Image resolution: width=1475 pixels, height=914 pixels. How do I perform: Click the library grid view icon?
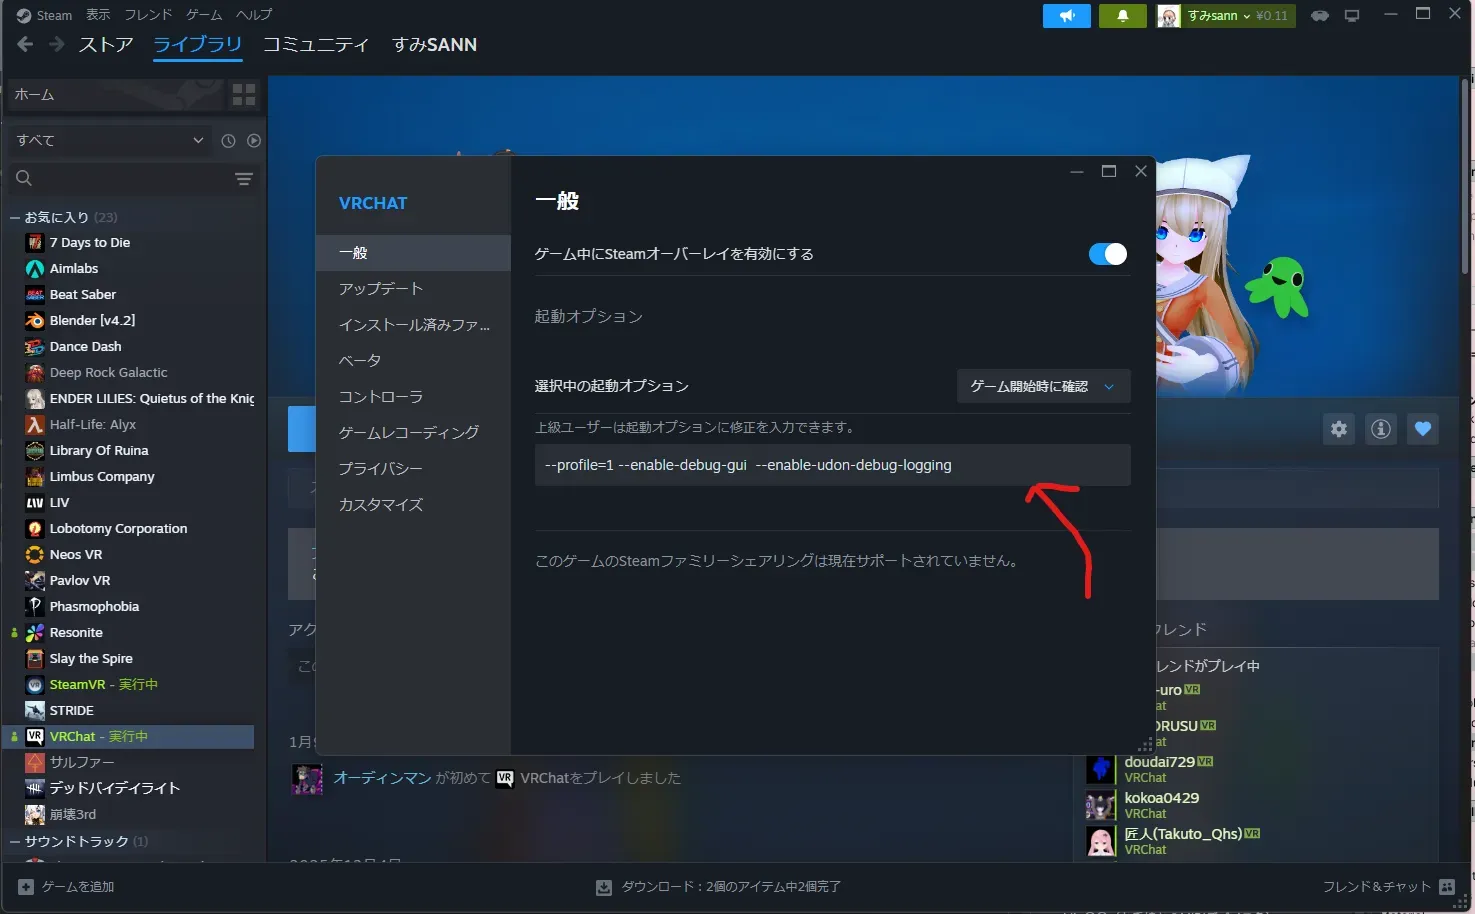pos(244,95)
